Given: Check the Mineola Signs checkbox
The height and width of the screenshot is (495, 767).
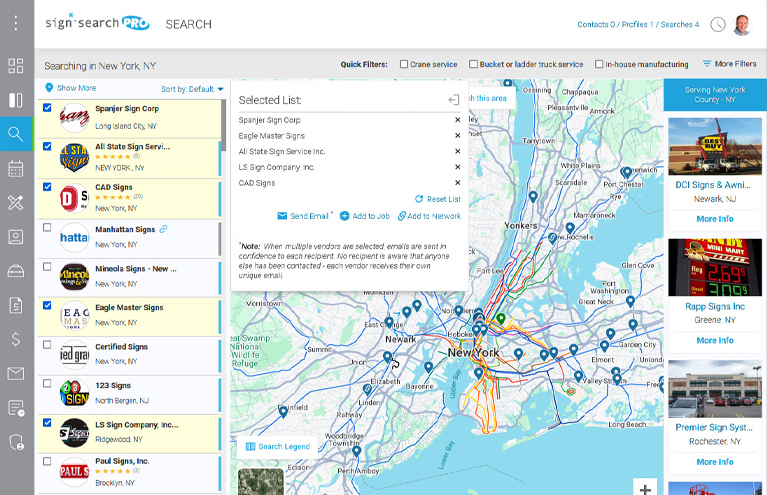Looking at the screenshot, I should pyautogui.click(x=47, y=267).
